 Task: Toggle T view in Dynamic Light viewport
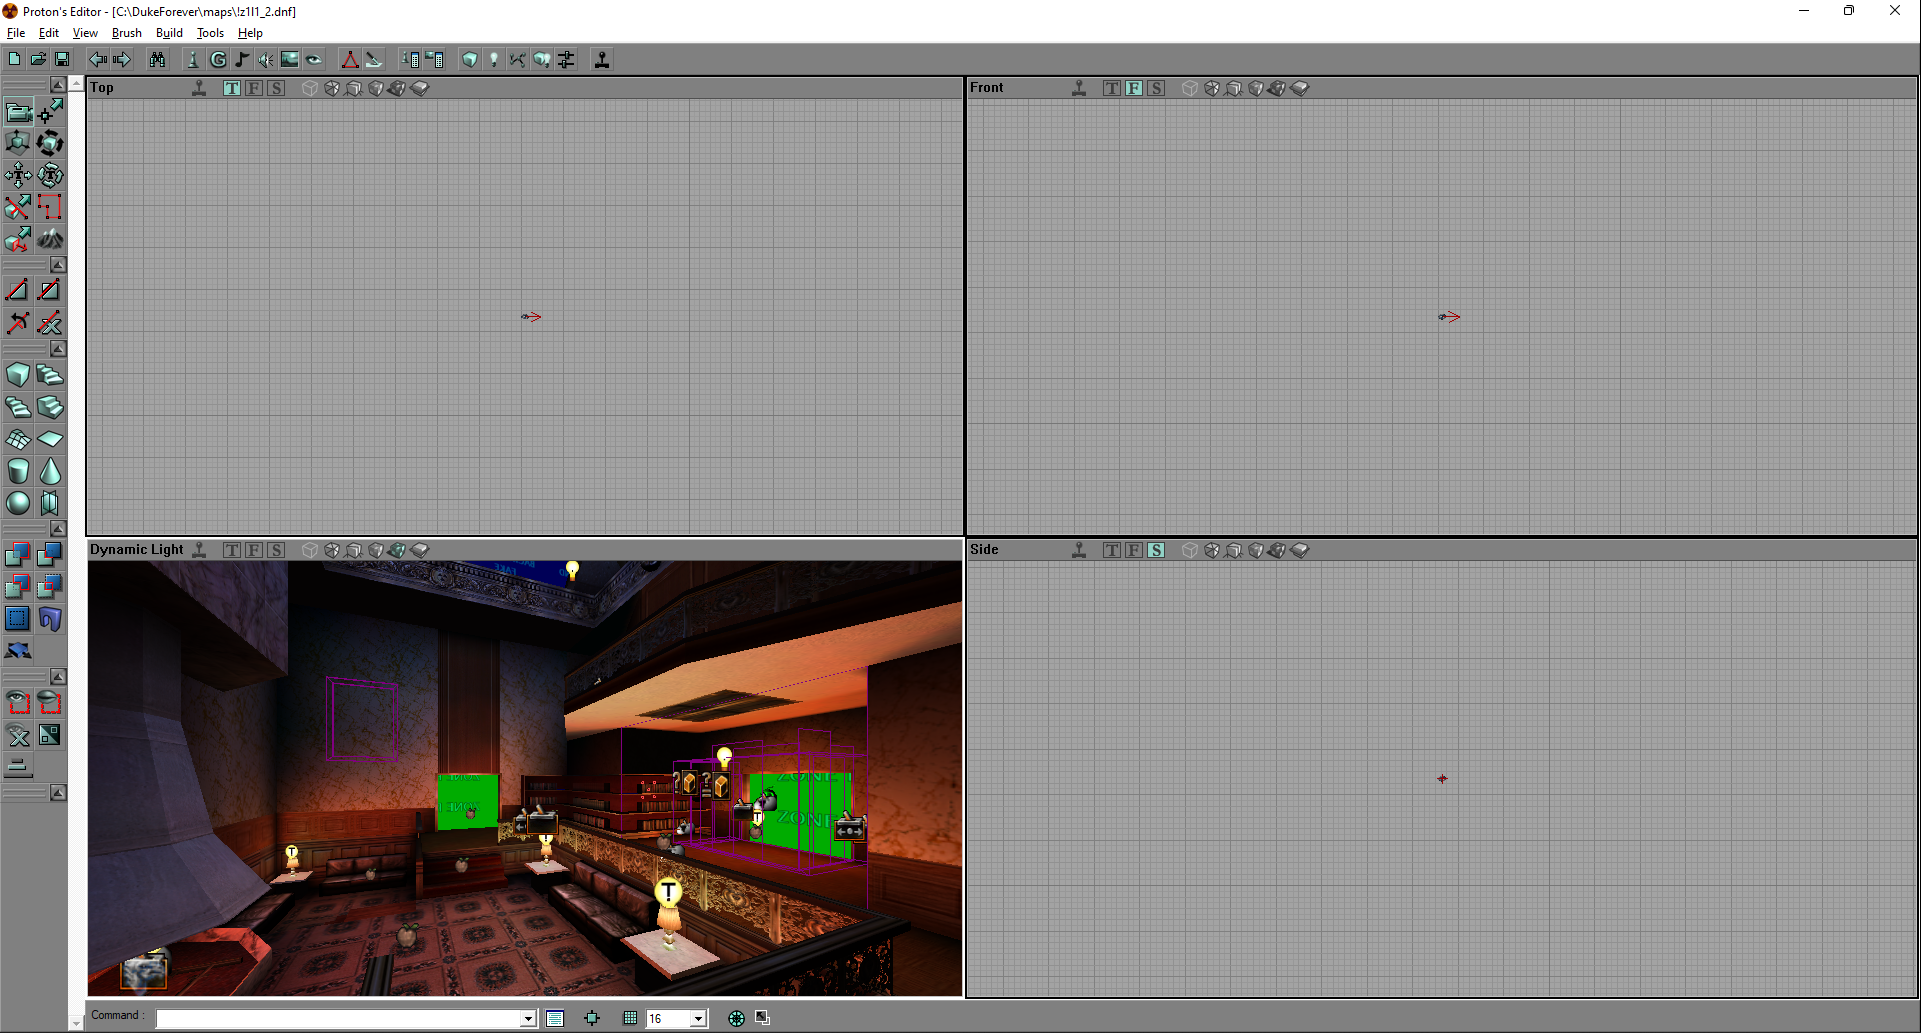(x=232, y=550)
